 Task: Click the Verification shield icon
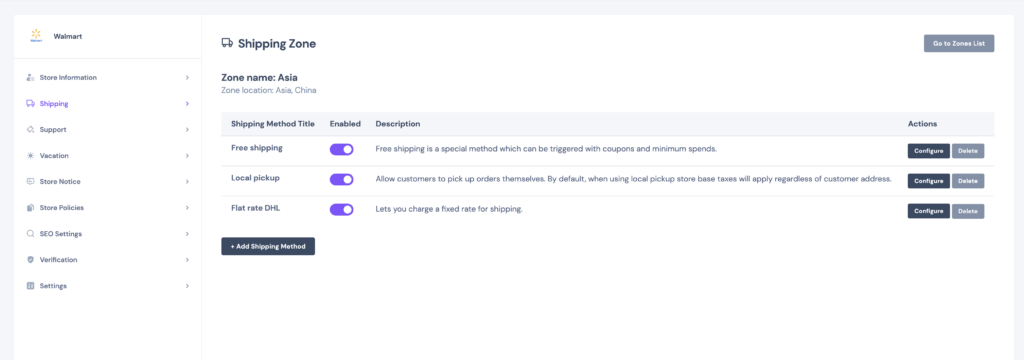(30, 260)
